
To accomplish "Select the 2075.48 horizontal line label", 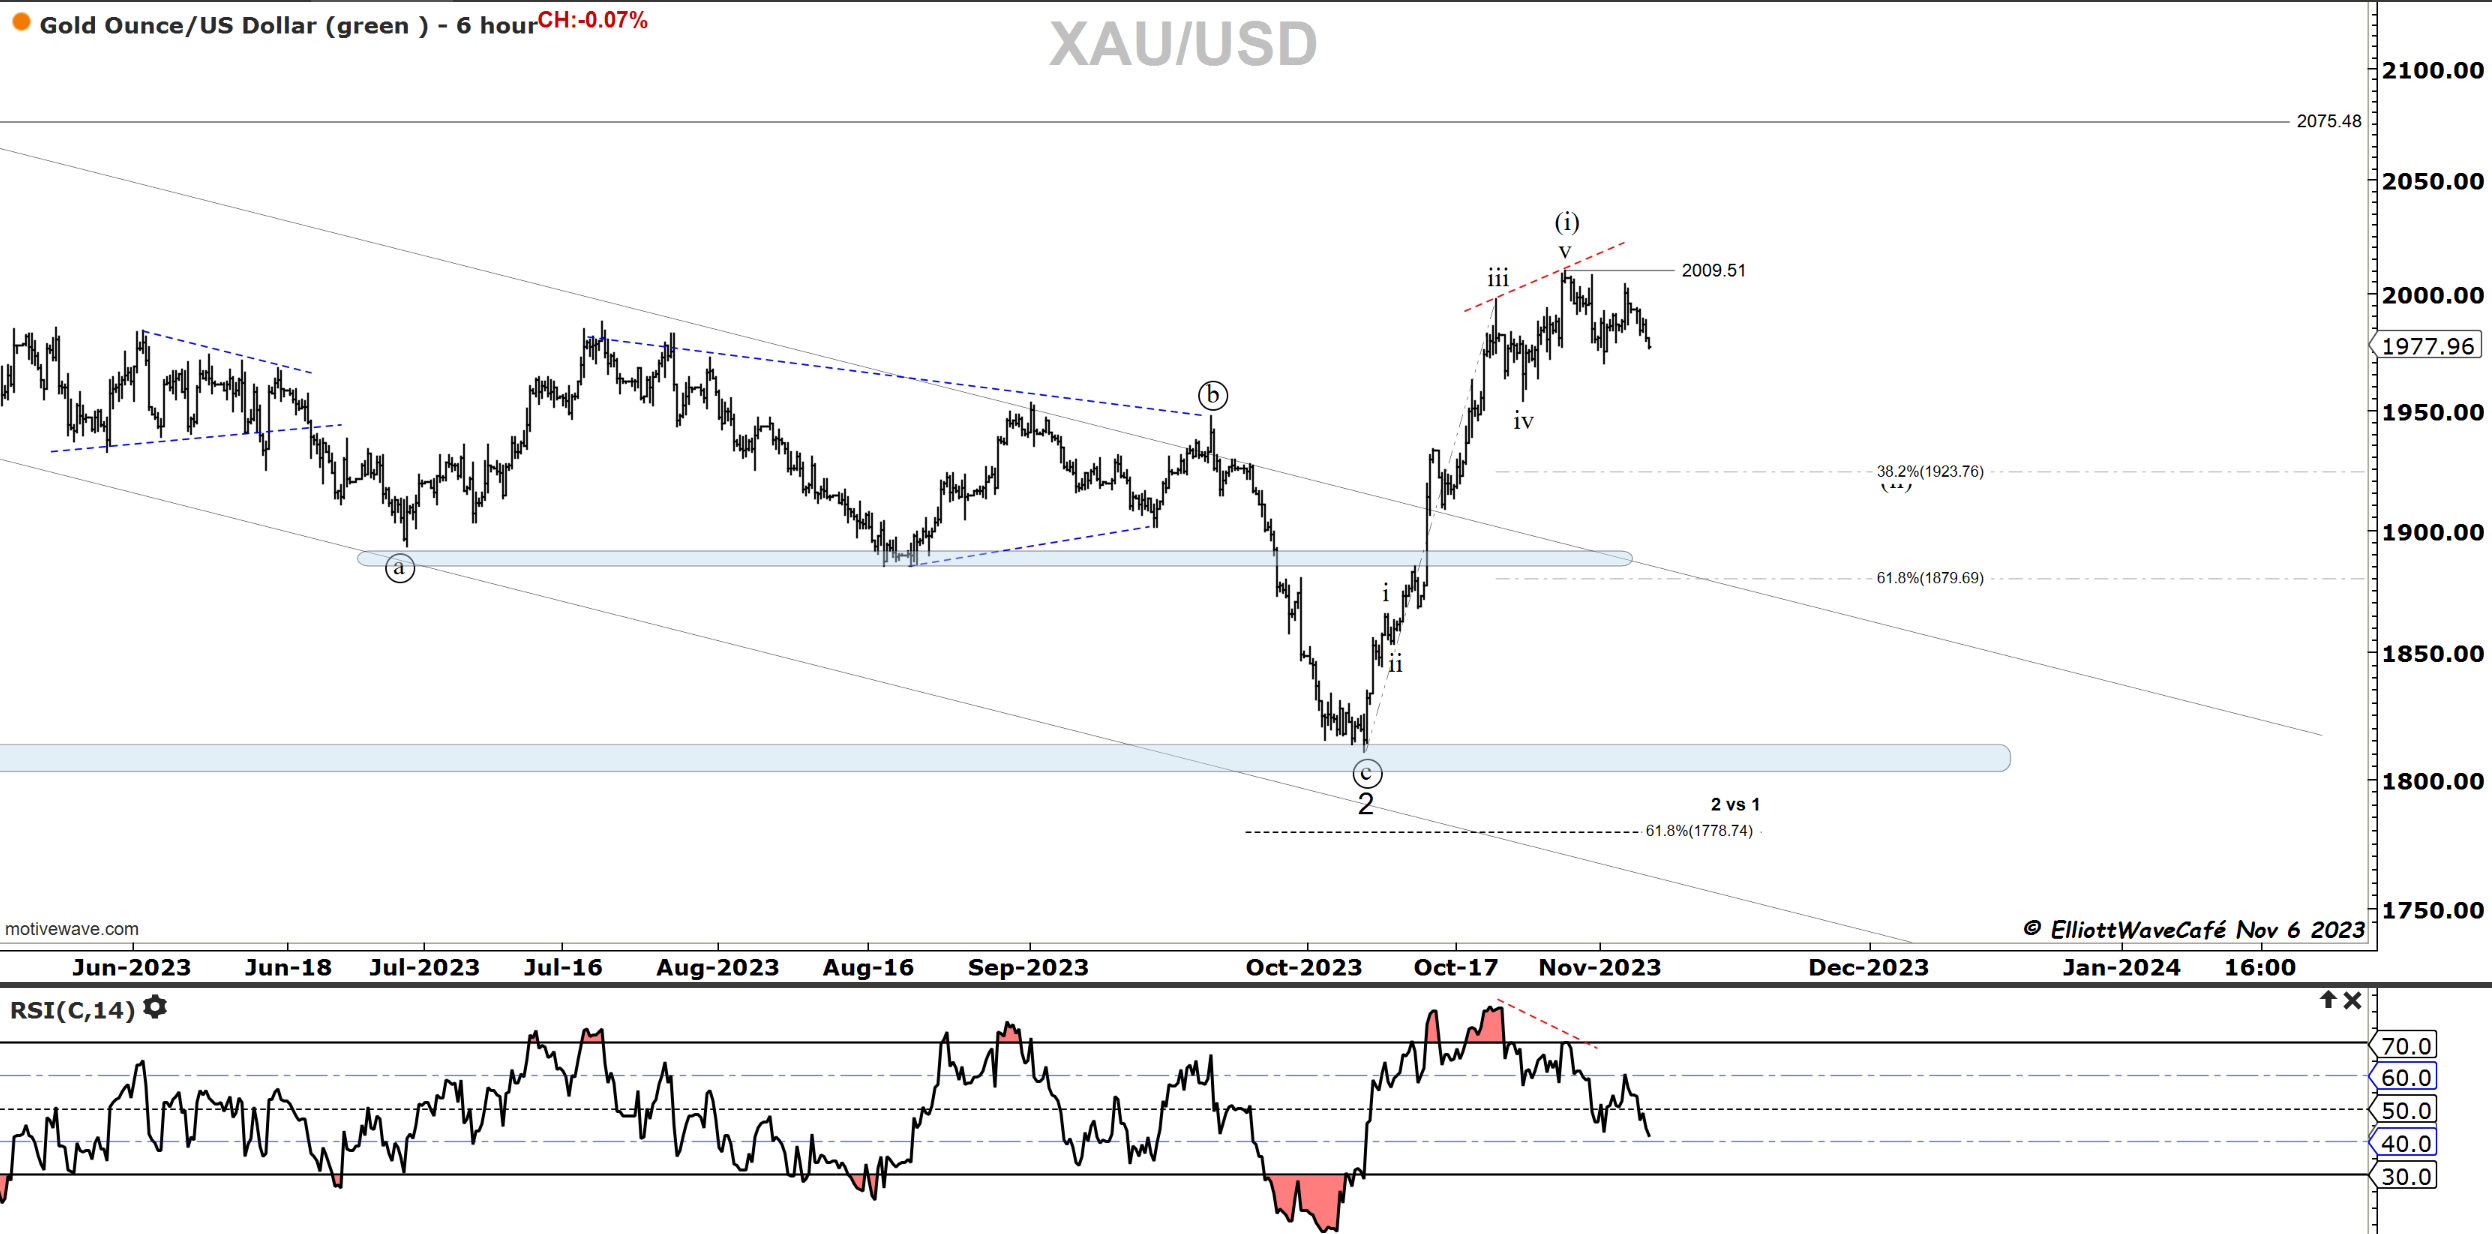I will (2328, 121).
